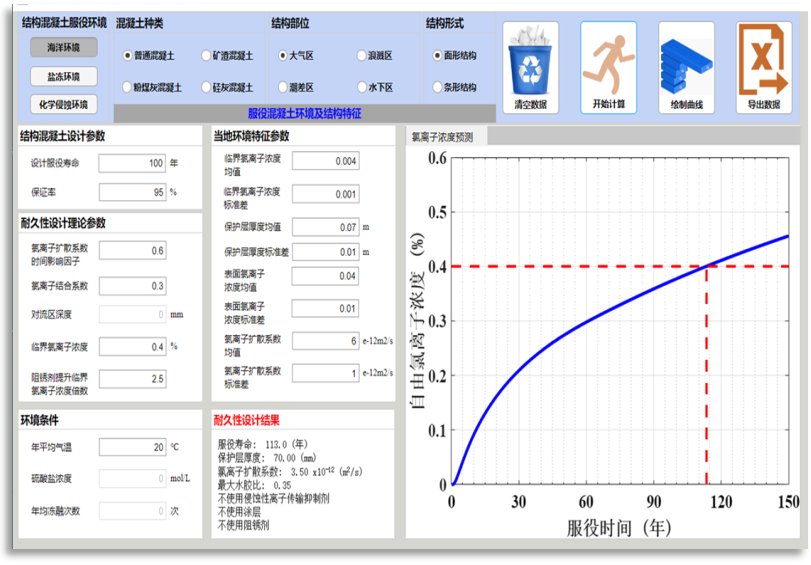The width and height of the screenshot is (811, 565).
Task: Click the 氯离子结合系数 input field
Action: 133,286
